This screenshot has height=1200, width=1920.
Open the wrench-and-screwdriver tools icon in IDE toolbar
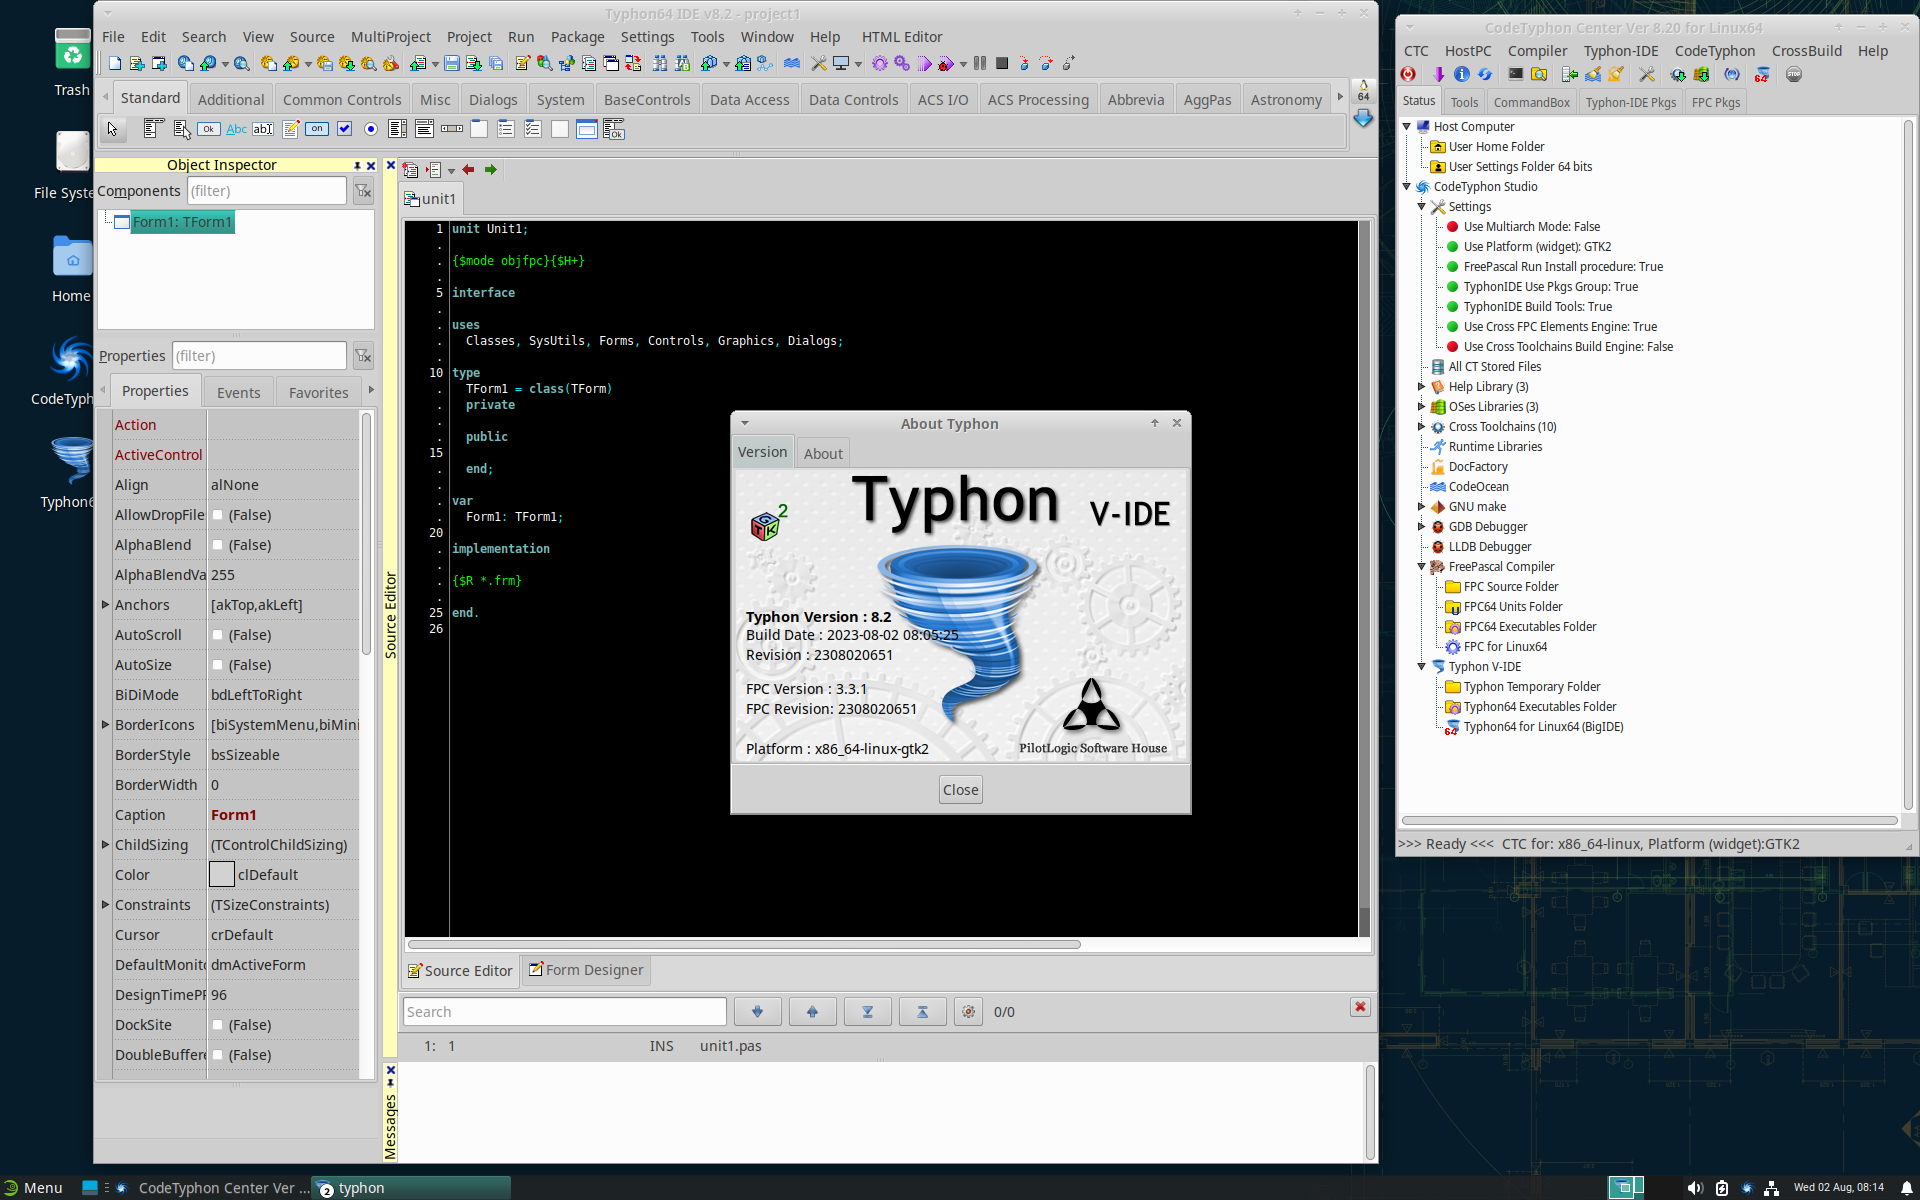tap(818, 64)
